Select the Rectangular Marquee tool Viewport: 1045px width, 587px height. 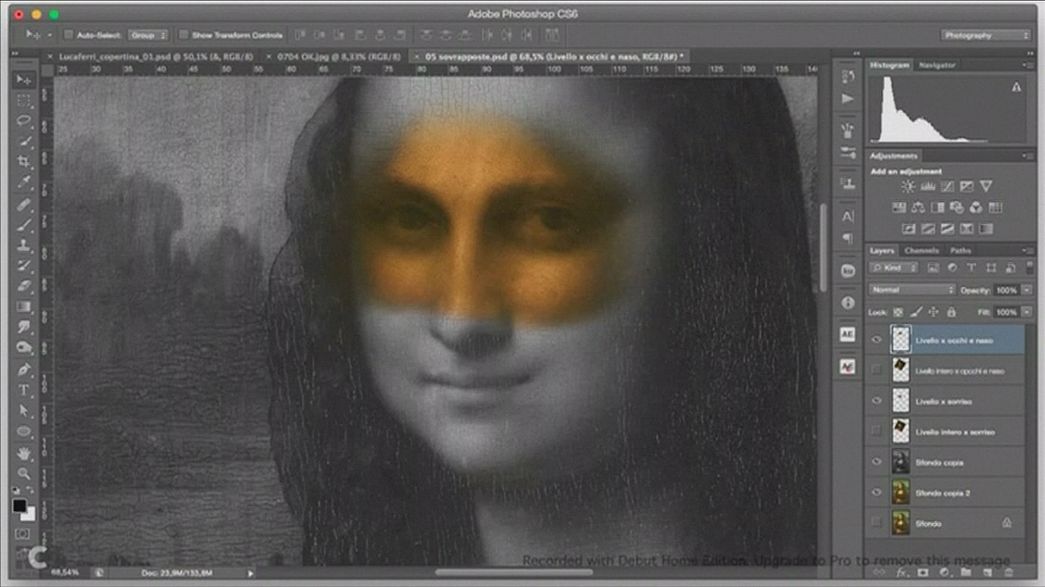coord(24,101)
